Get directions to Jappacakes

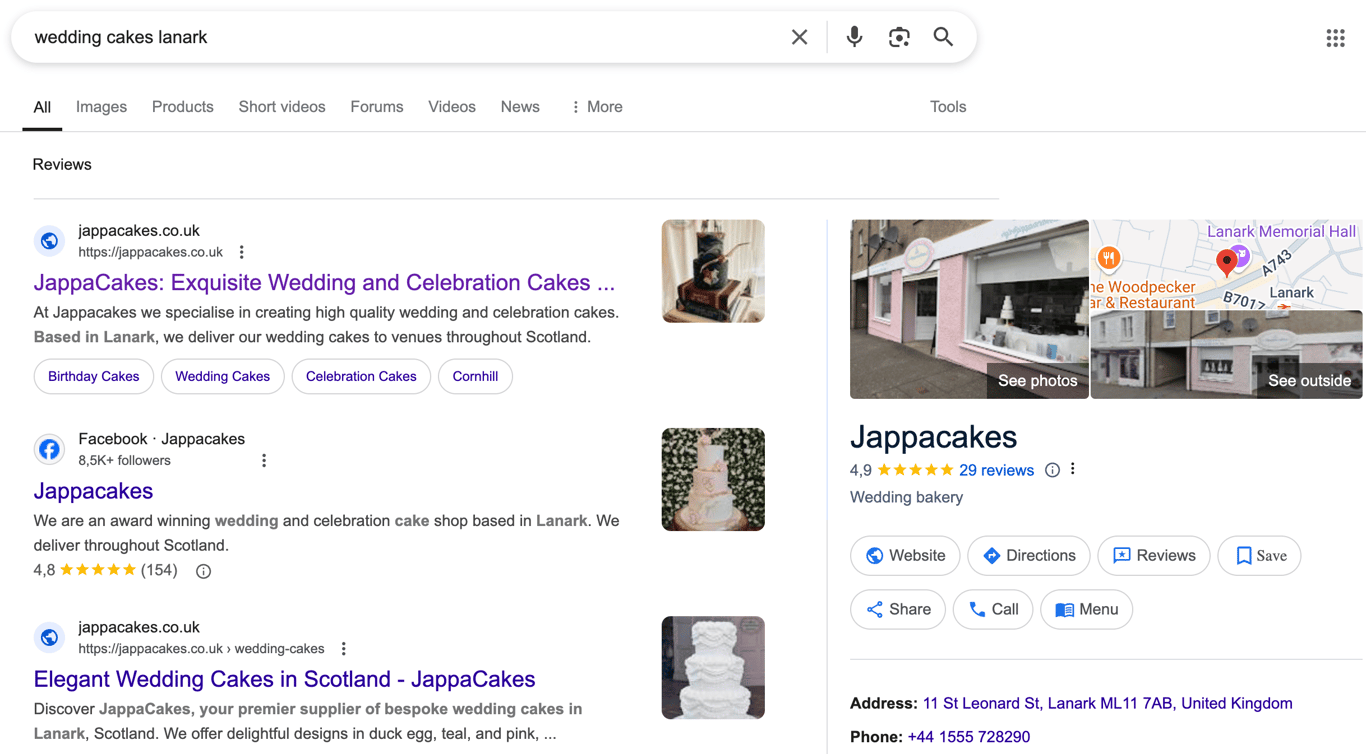tap(1028, 555)
